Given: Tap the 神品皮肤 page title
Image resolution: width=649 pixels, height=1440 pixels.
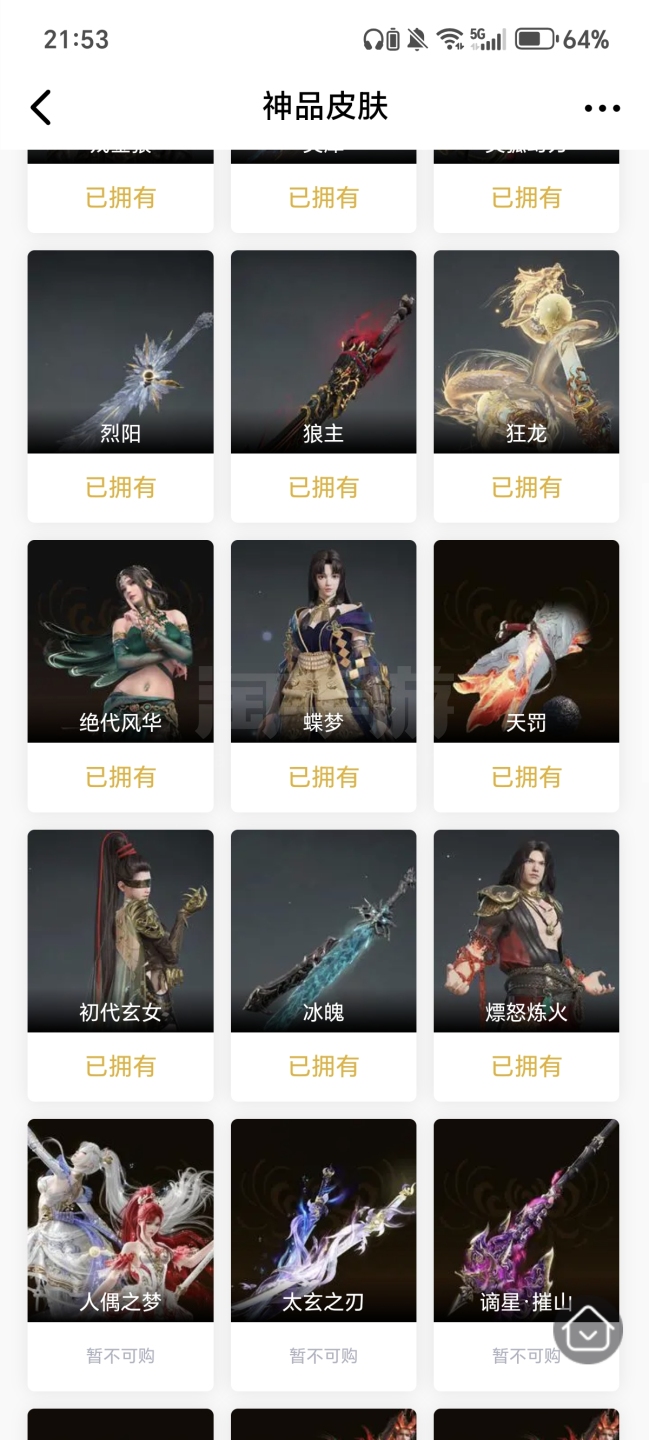Looking at the screenshot, I should 325,106.
